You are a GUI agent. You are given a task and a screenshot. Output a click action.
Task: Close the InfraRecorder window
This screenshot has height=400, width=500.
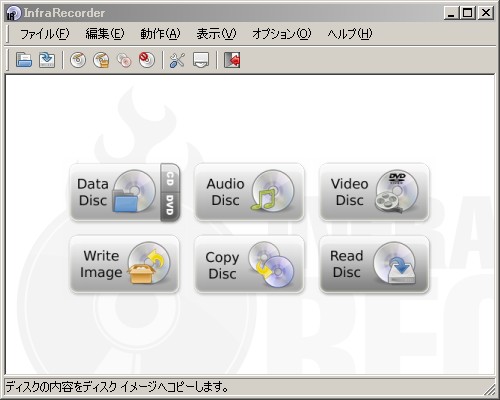click(x=486, y=13)
